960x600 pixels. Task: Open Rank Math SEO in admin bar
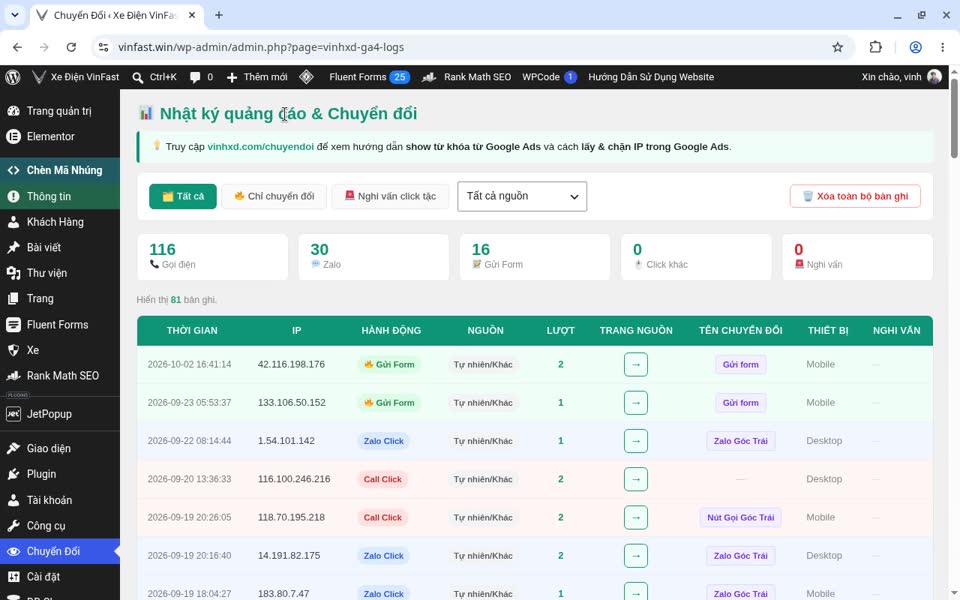467,77
